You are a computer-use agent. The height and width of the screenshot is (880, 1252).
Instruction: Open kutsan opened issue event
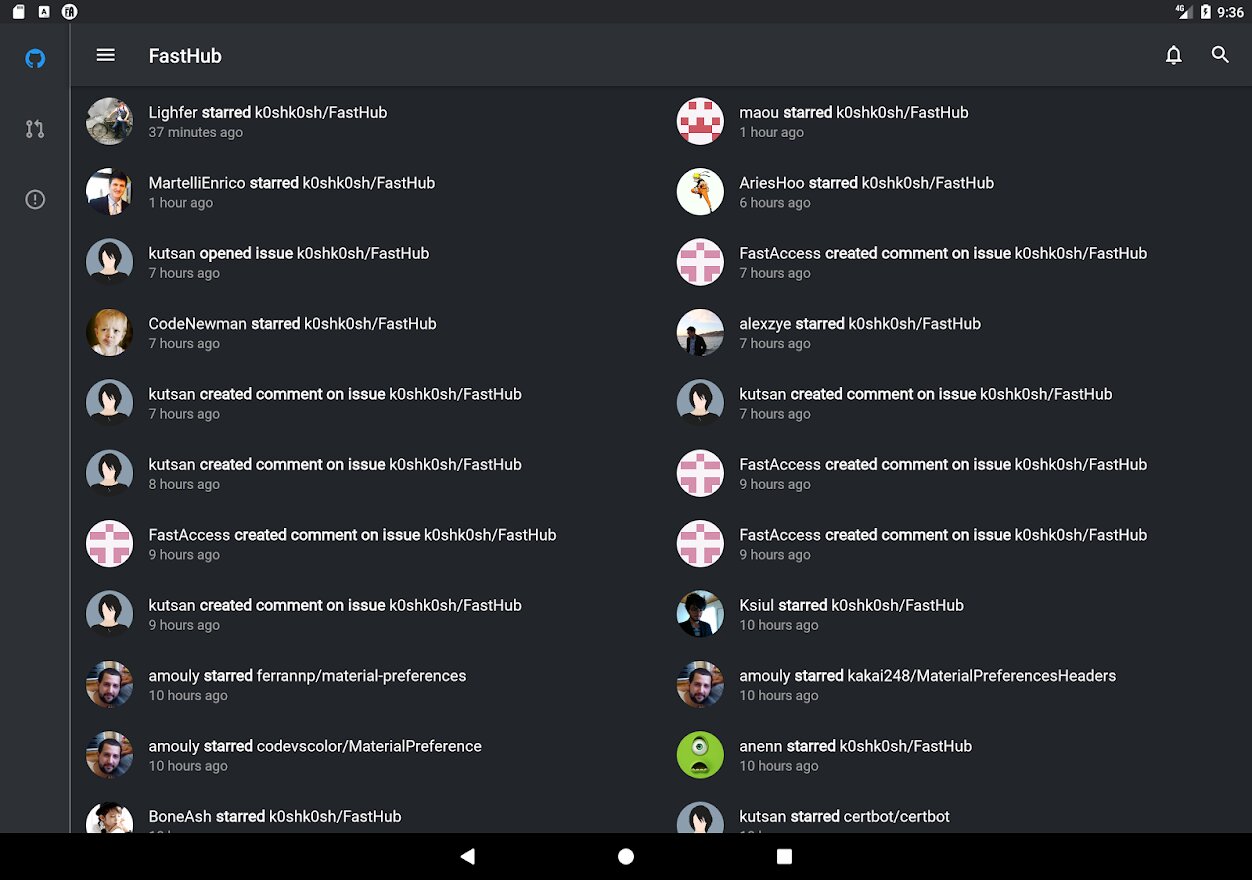pos(371,262)
